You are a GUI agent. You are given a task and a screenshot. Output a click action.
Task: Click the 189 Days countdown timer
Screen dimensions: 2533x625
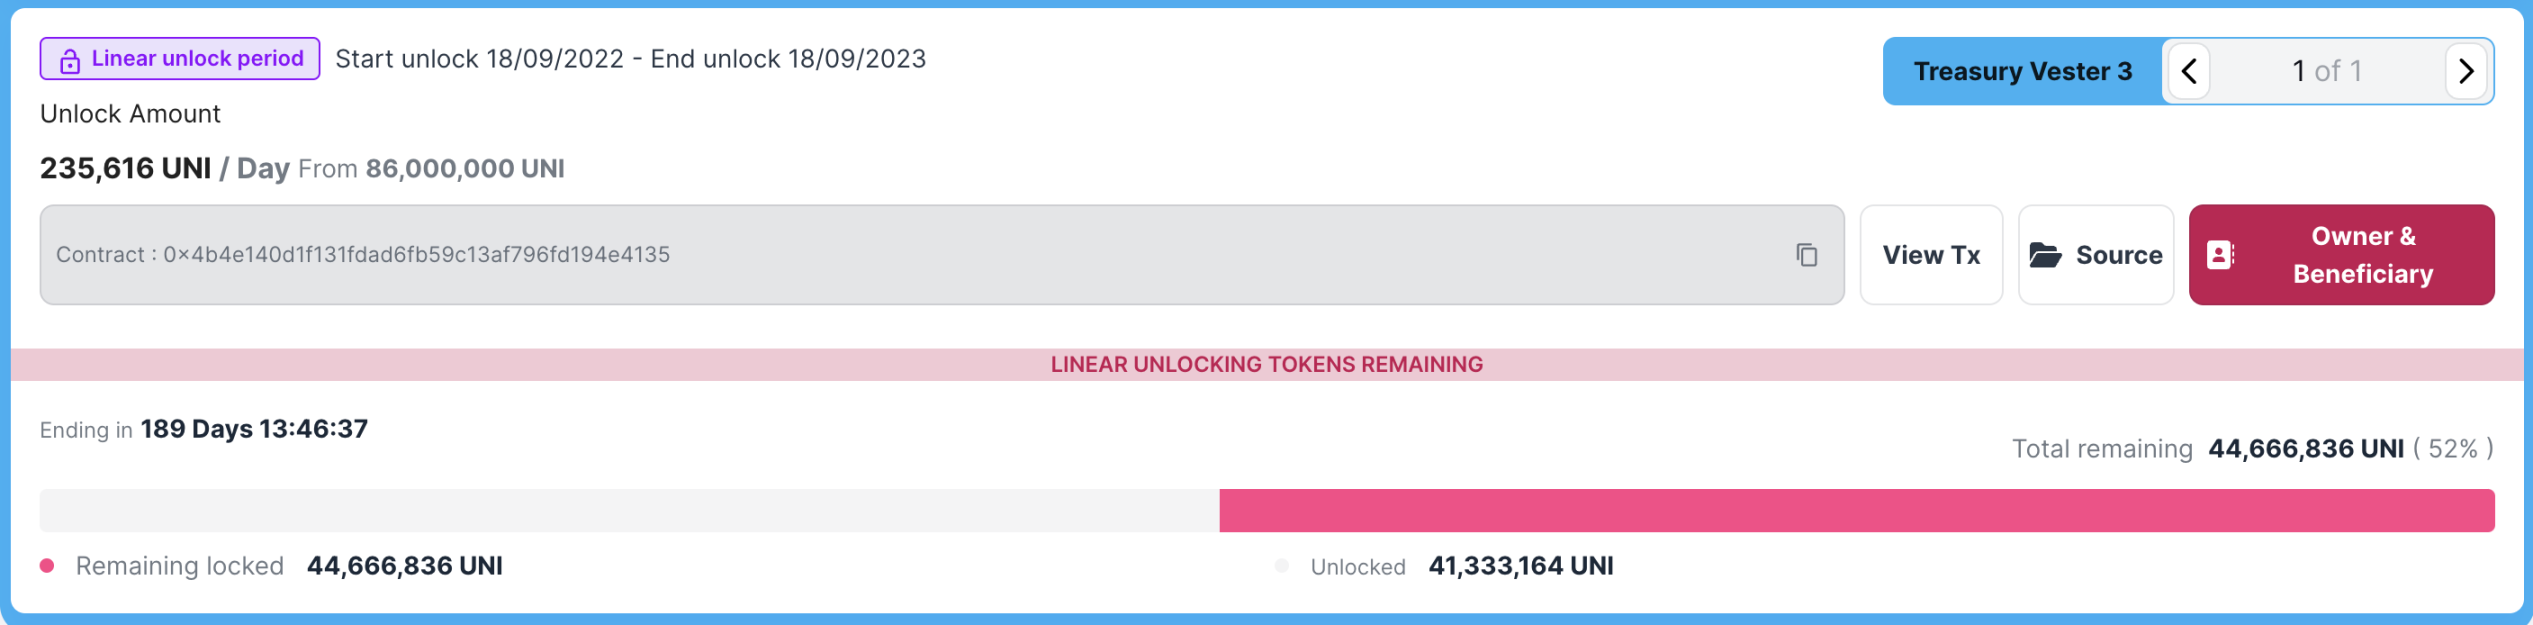click(x=254, y=429)
